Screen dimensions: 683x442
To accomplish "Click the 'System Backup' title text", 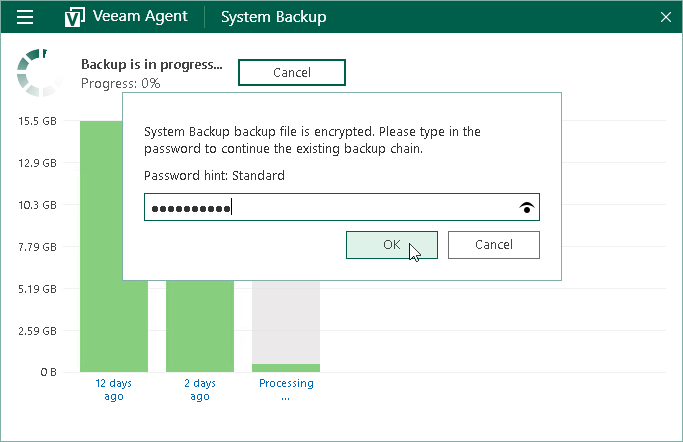I will [274, 17].
